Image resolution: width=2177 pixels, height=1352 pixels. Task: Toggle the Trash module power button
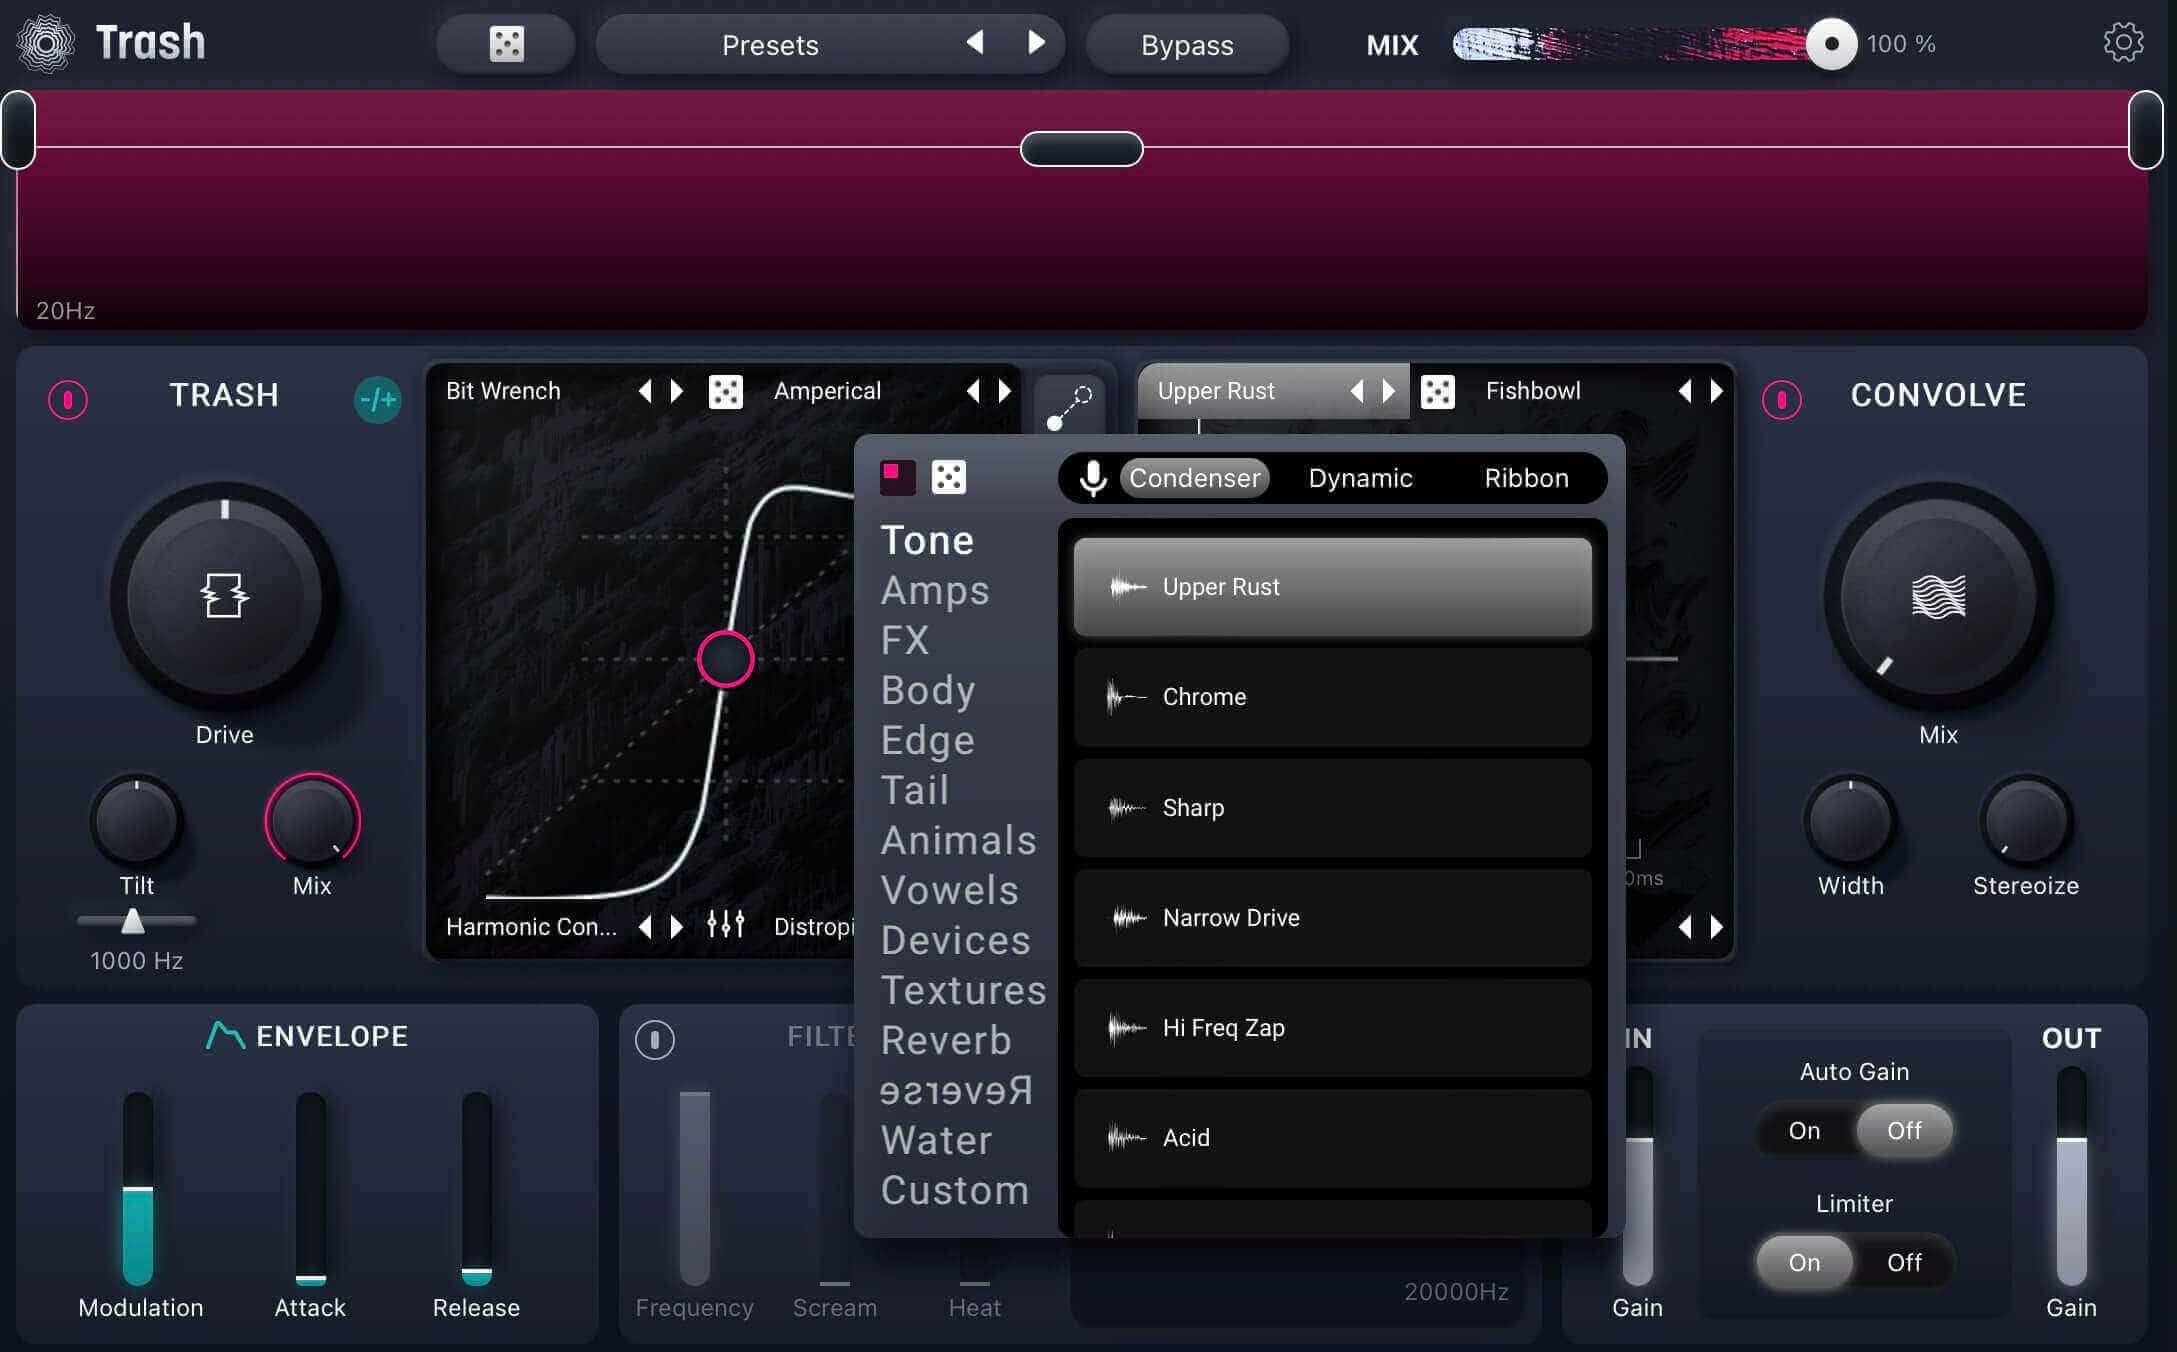point(68,400)
